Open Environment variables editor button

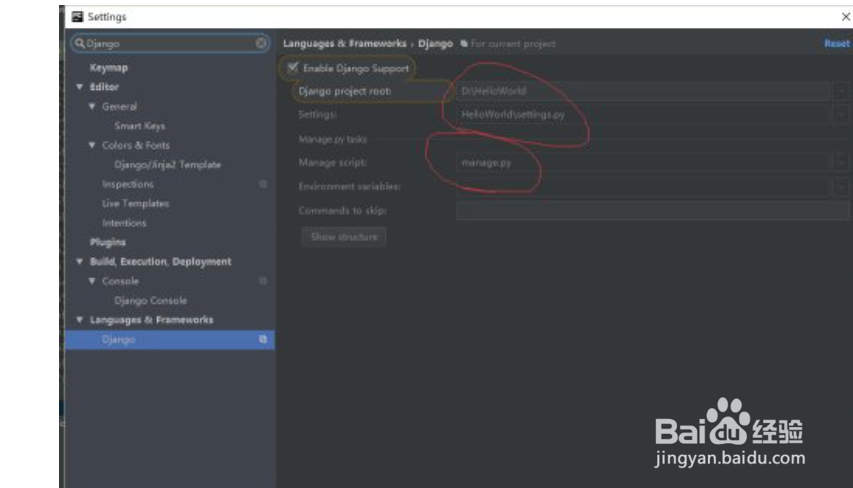pos(841,186)
